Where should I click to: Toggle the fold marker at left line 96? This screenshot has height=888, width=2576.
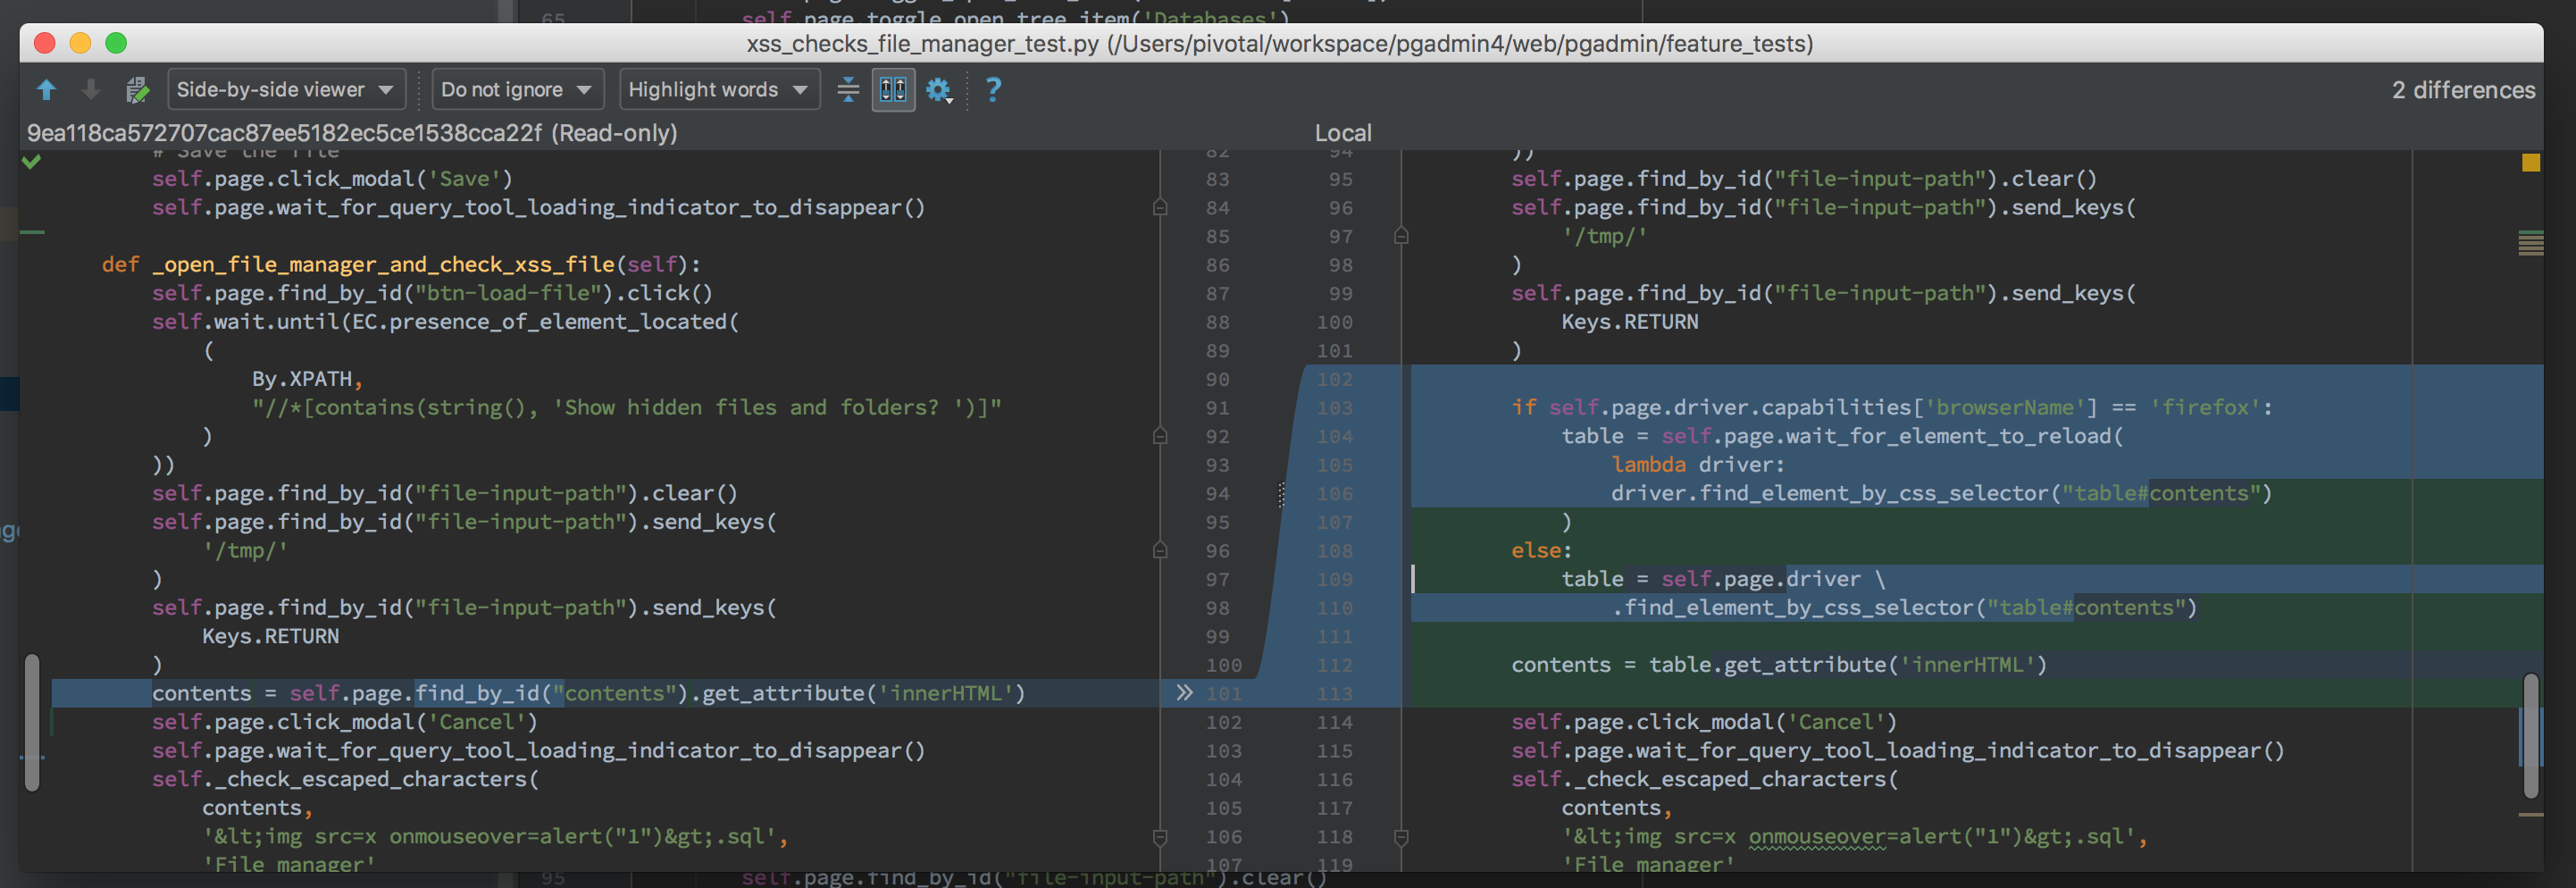point(1160,550)
